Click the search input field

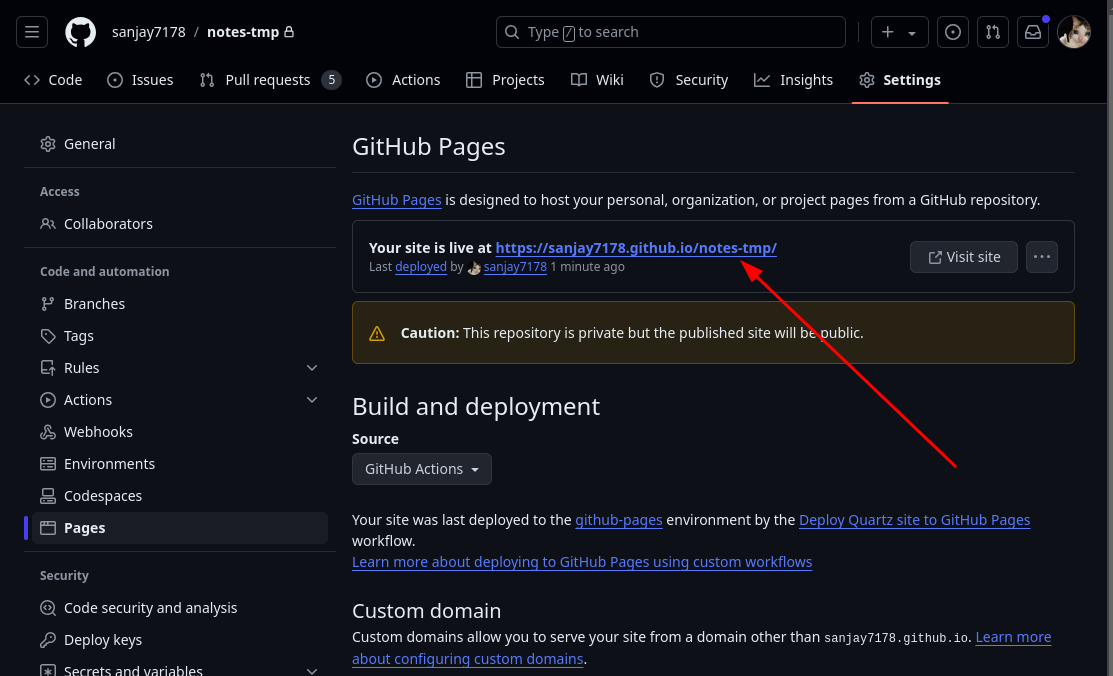click(670, 32)
